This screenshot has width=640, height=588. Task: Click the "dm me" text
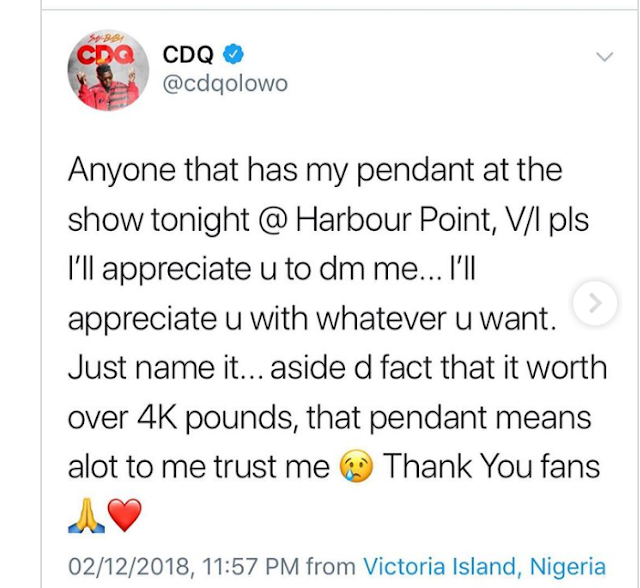[369, 269]
